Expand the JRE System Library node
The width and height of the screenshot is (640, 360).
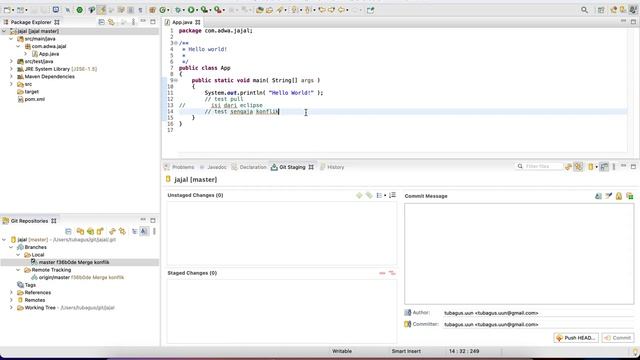[x=11, y=69]
